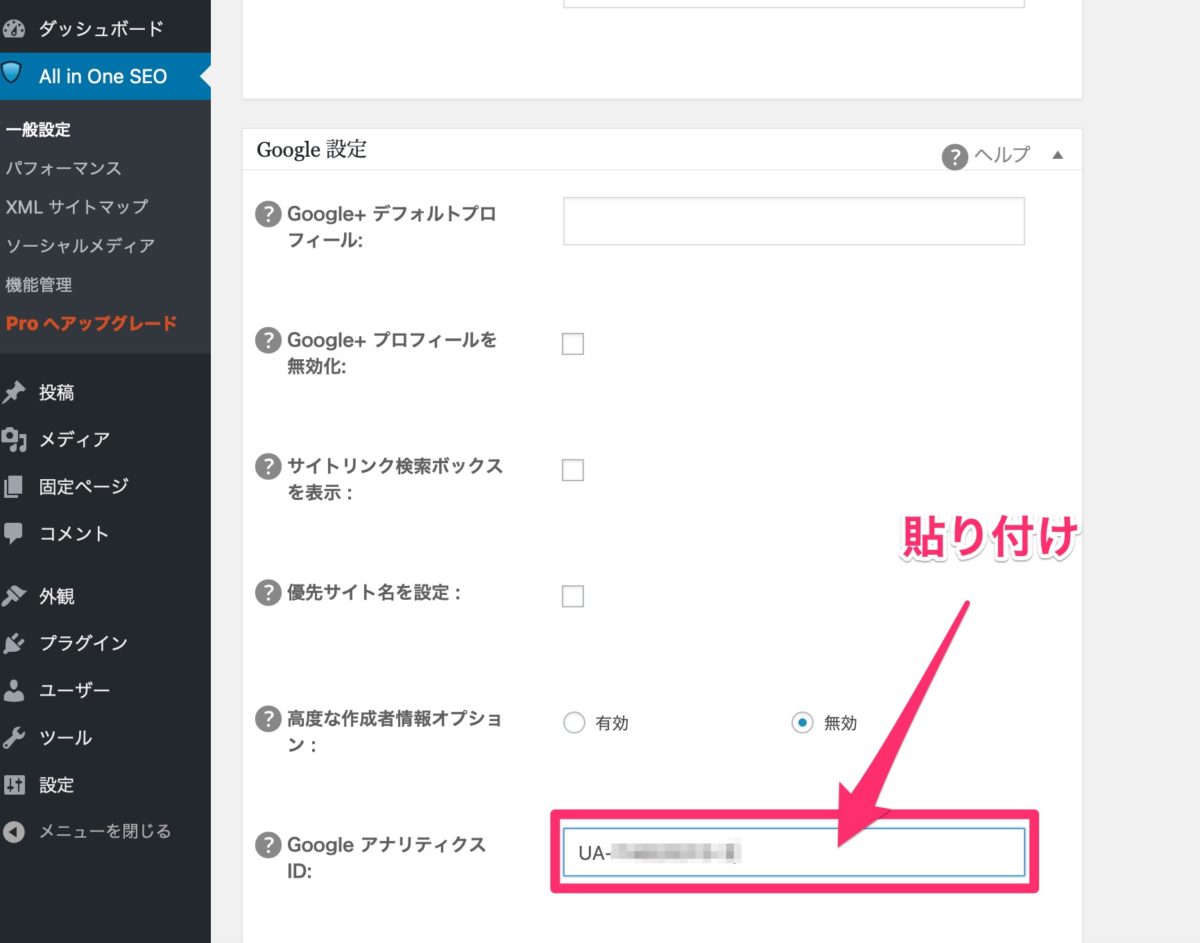1200x943 pixels.
Task: Click the Appearance paintbrush icon
Action: (x=13, y=596)
